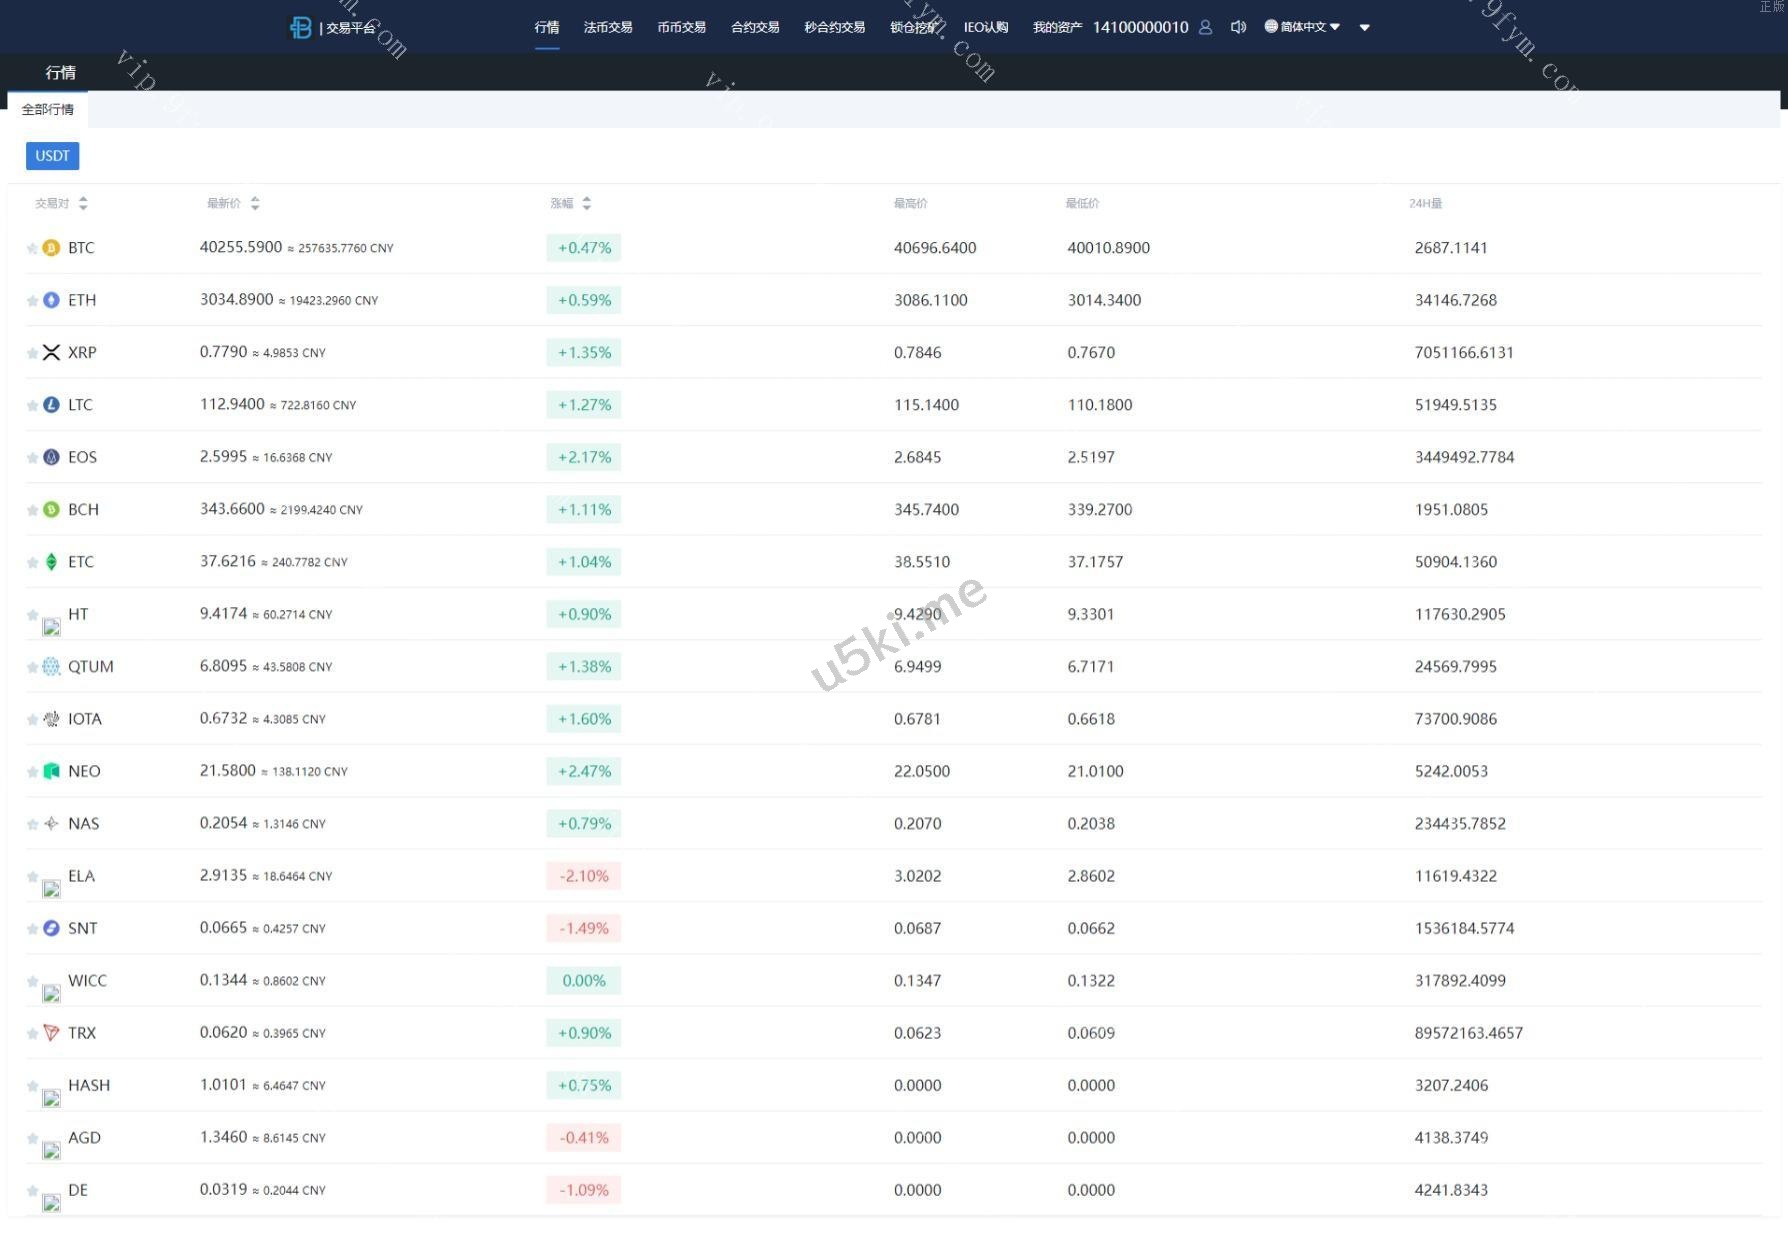Star the SNT trading pair

[x=32, y=929]
